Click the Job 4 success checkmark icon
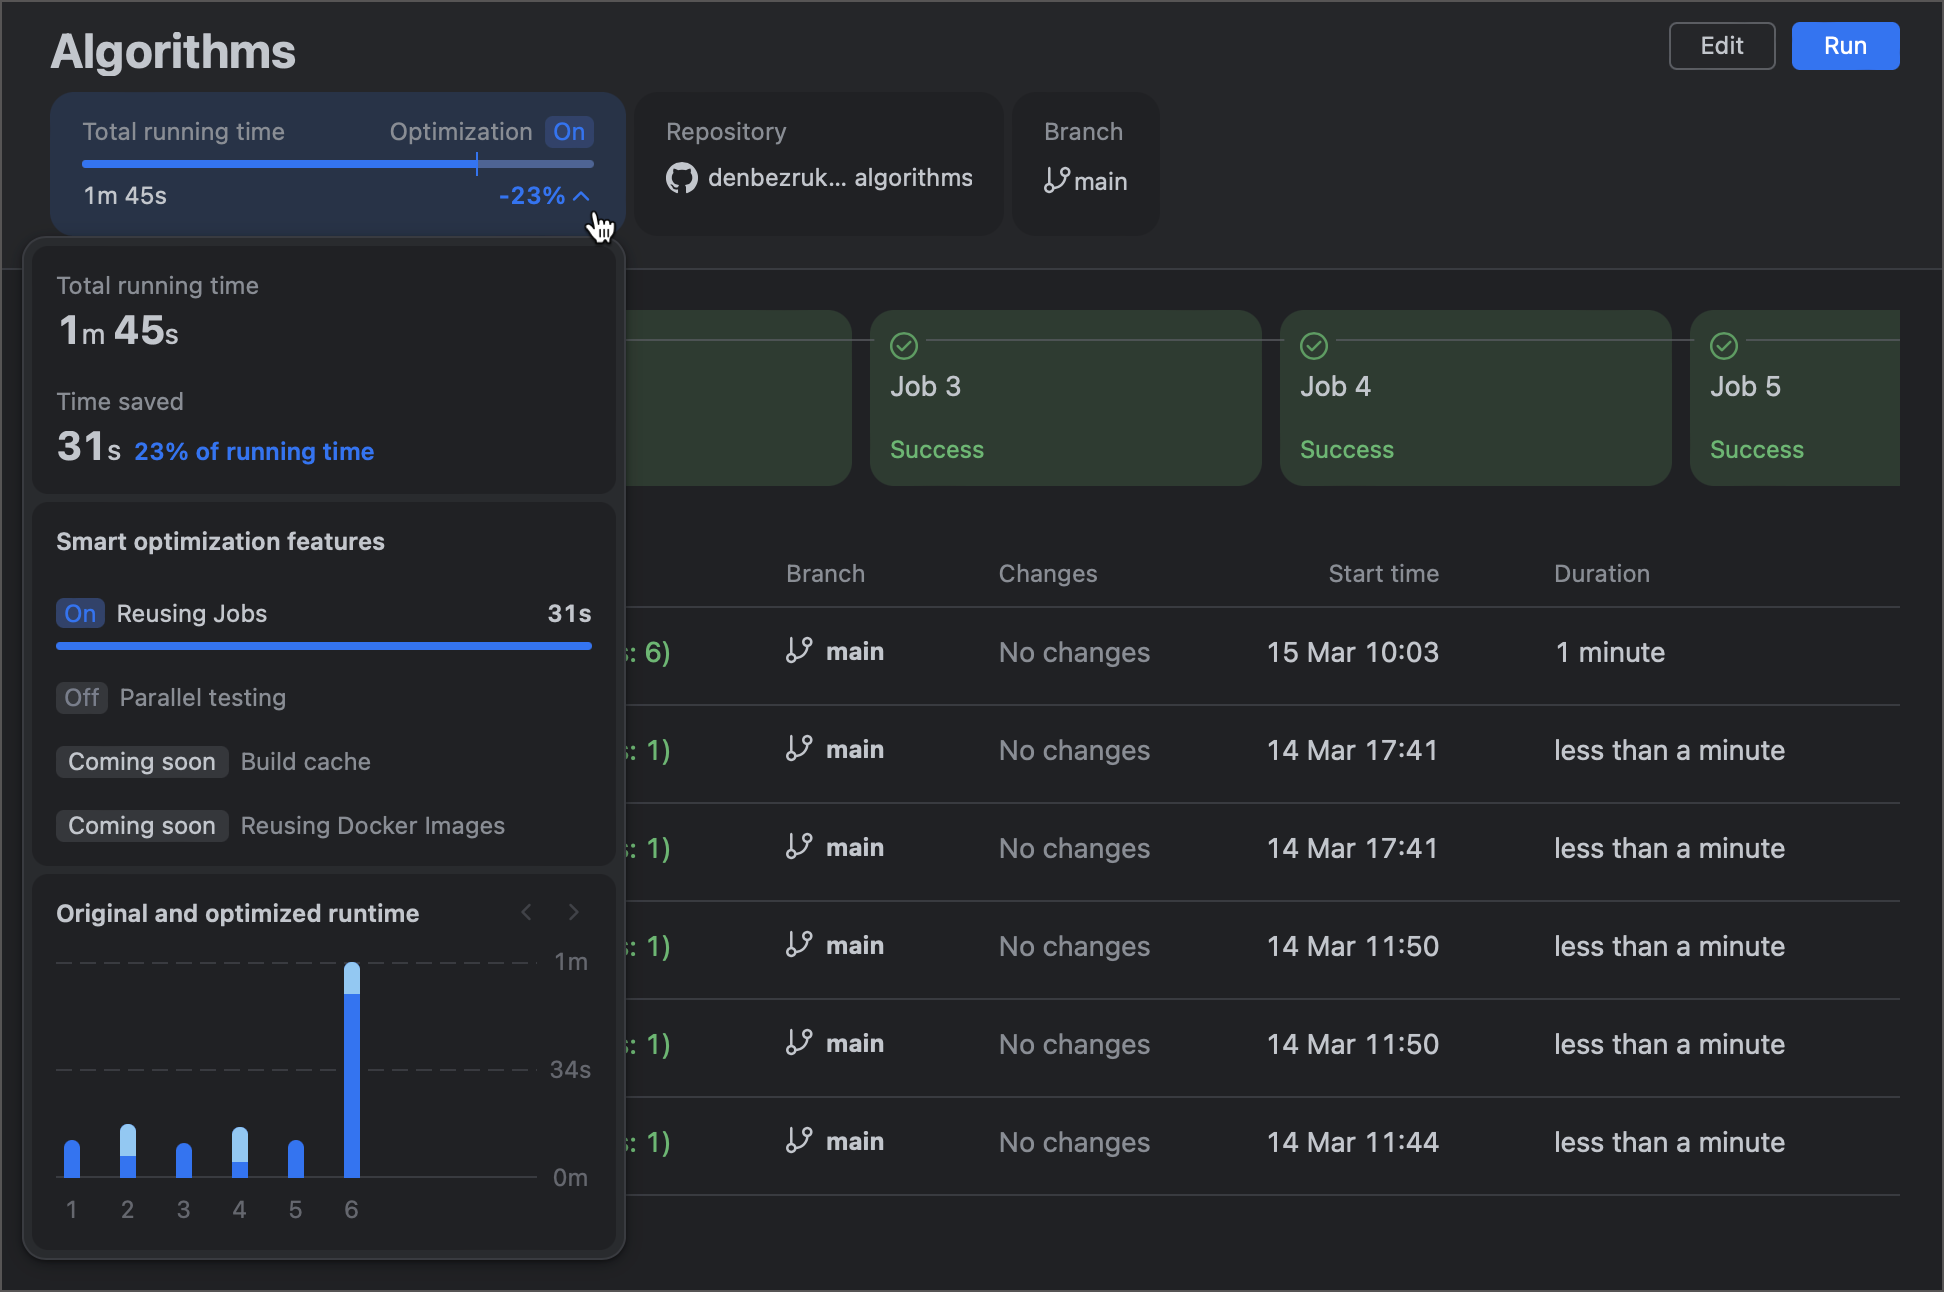The width and height of the screenshot is (1944, 1292). 1314,346
